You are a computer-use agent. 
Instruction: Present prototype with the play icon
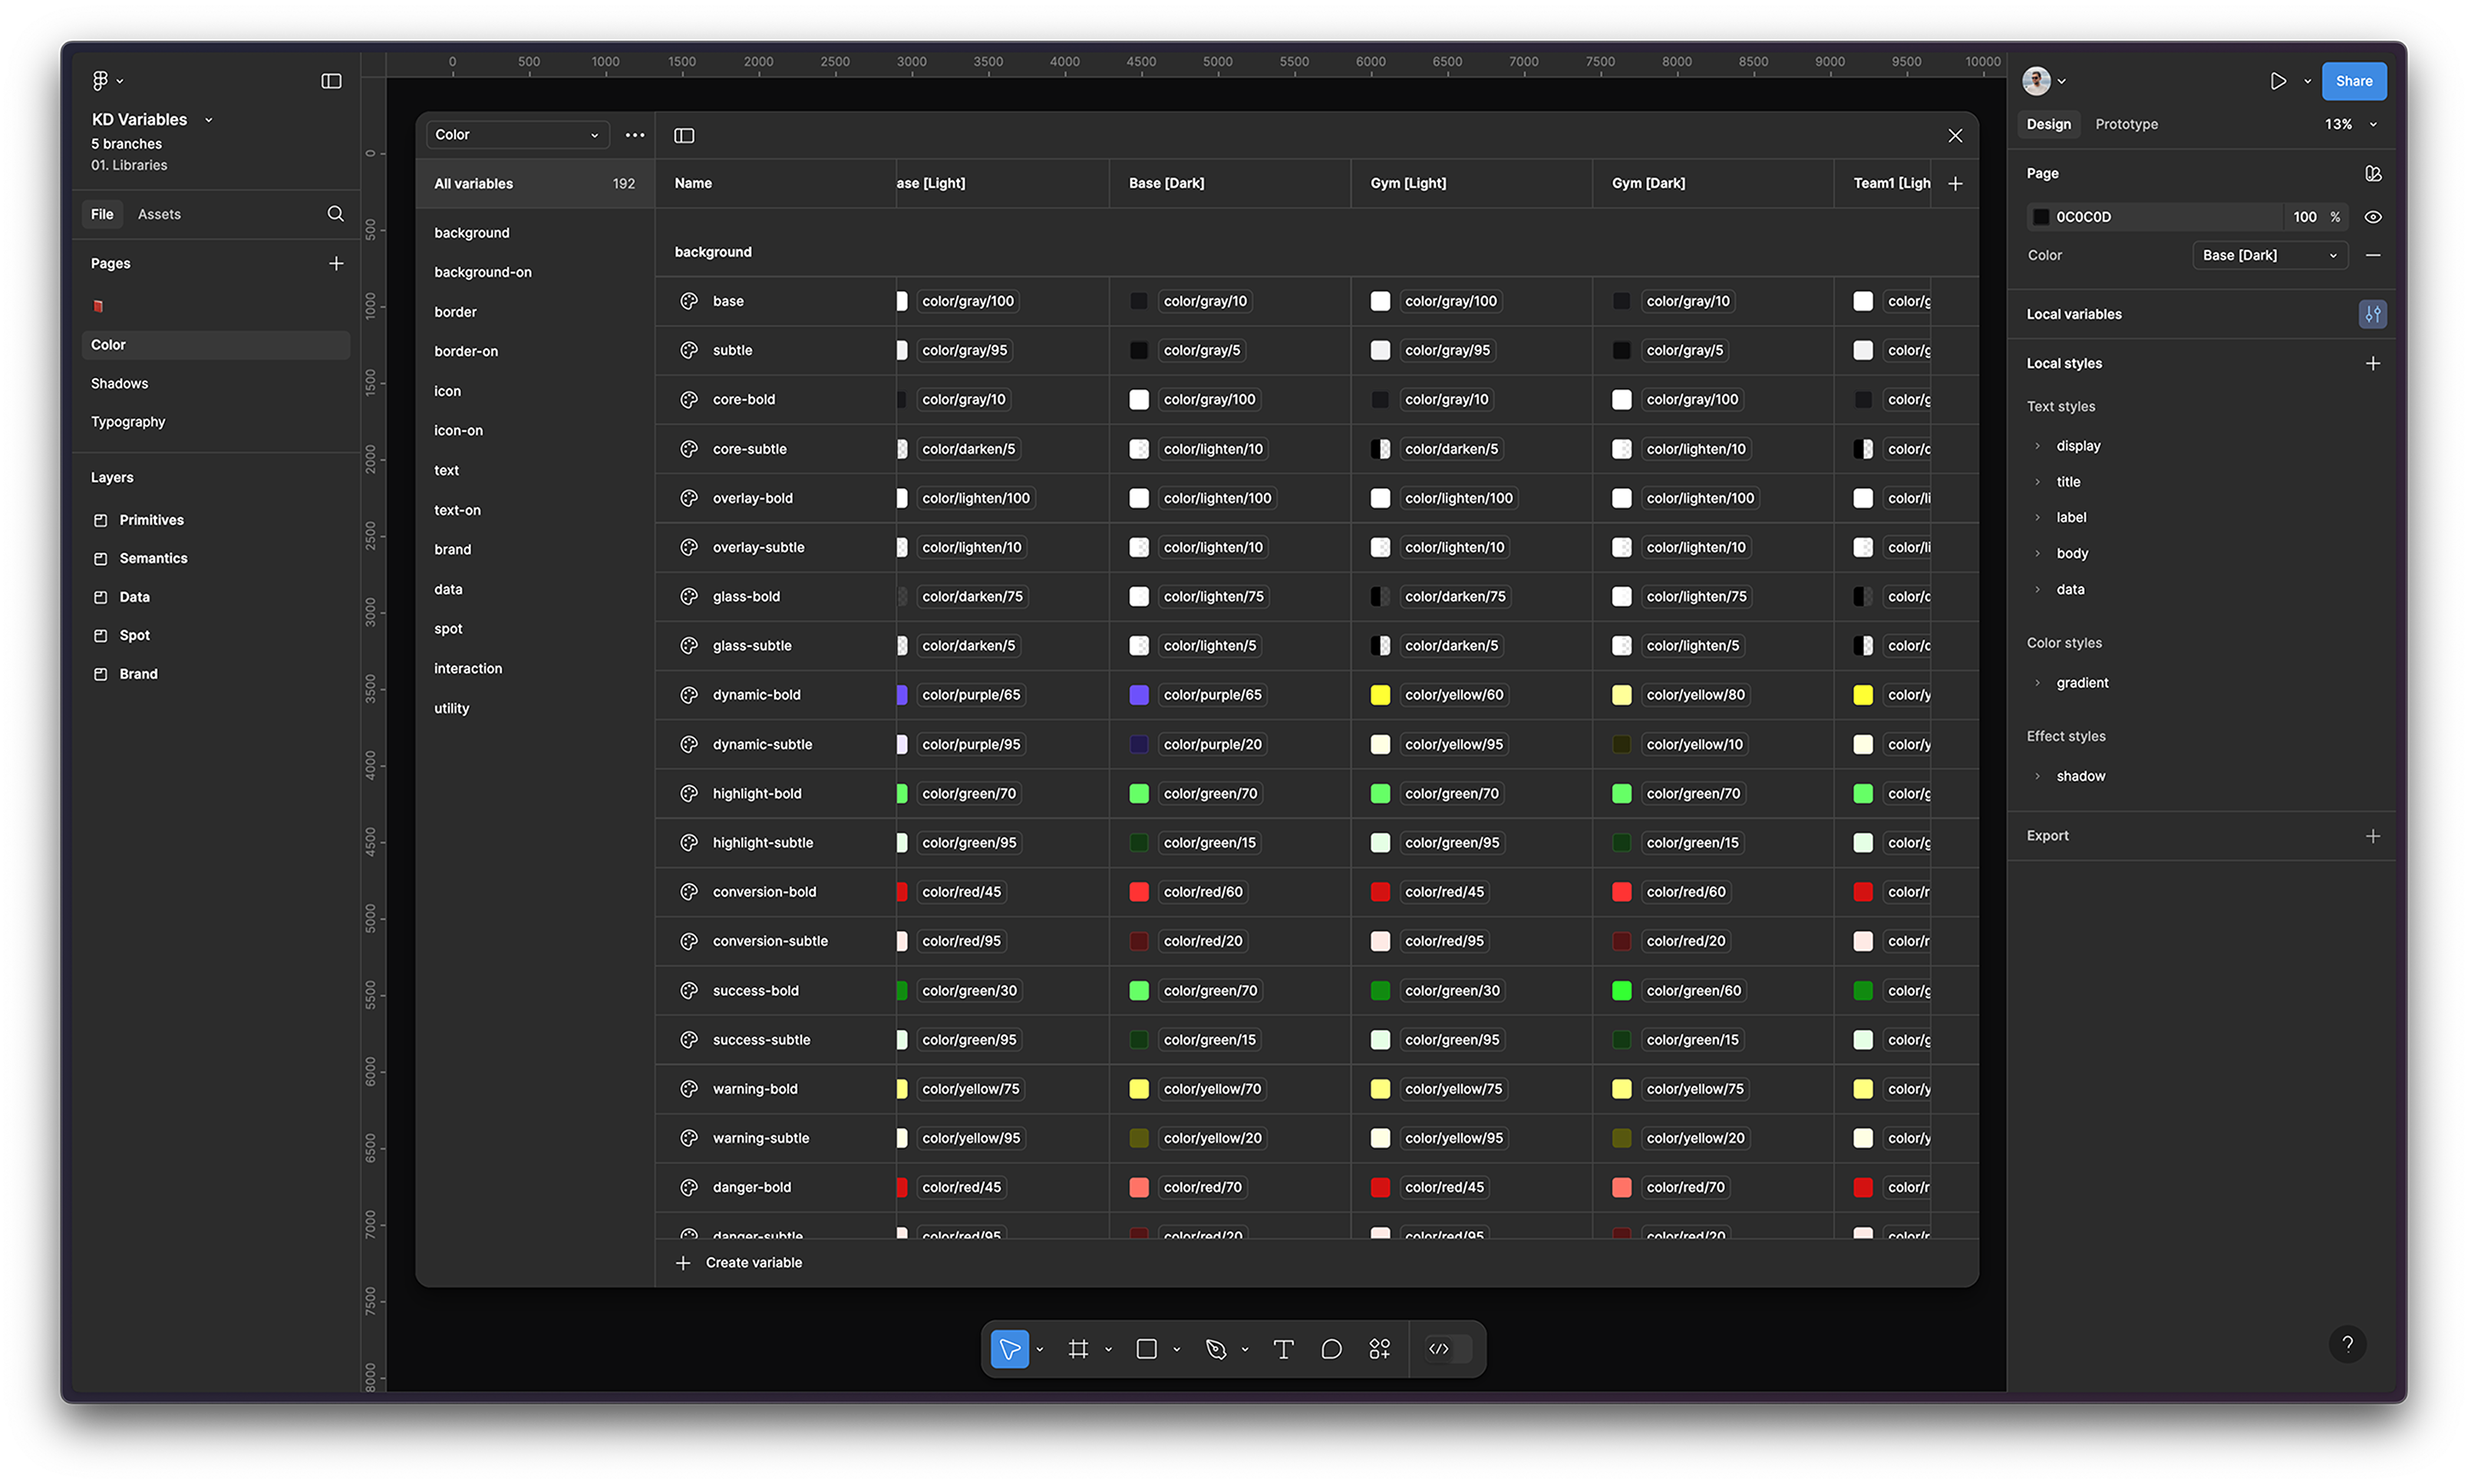click(x=2278, y=81)
